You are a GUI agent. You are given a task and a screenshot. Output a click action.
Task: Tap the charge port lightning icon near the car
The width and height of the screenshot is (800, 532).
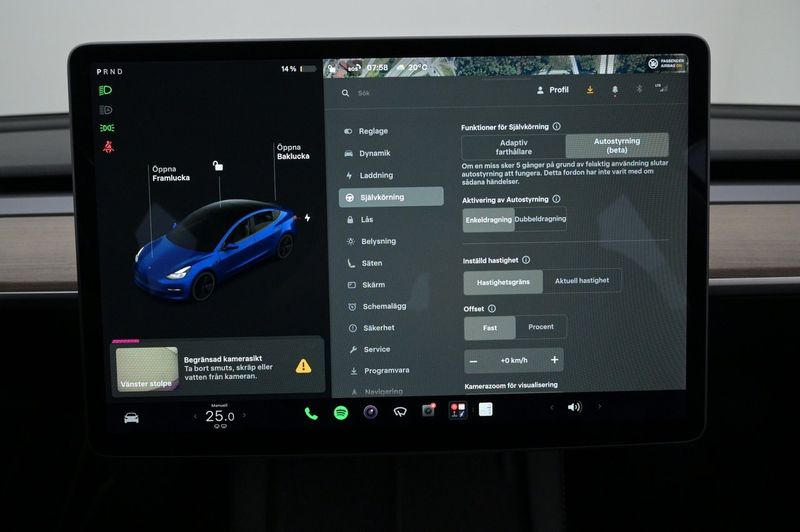(x=307, y=218)
